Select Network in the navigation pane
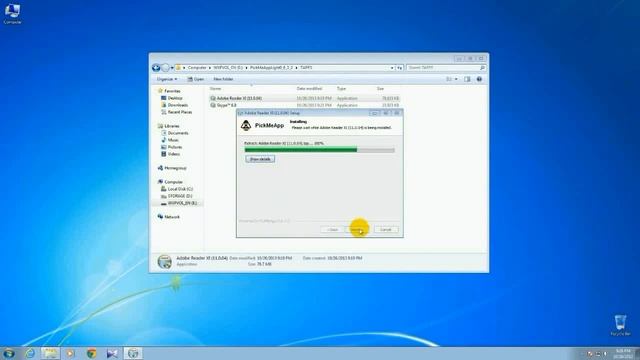This screenshot has width=640, height=360. [171, 217]
